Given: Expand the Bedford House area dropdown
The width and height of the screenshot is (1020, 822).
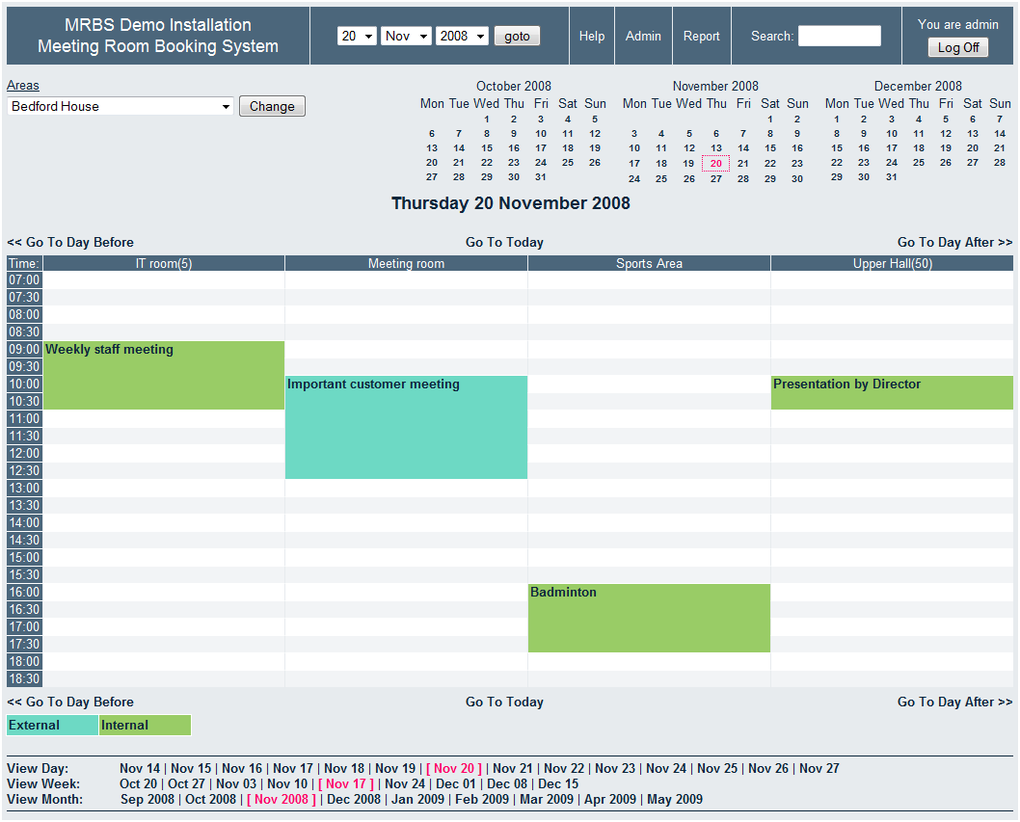Looking at the screenshot, I should [120, 106].
